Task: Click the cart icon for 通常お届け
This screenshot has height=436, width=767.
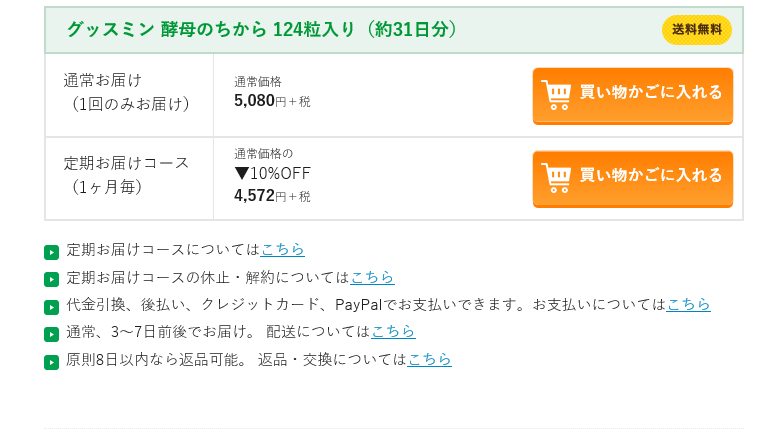Action: (x=556, y=94)
